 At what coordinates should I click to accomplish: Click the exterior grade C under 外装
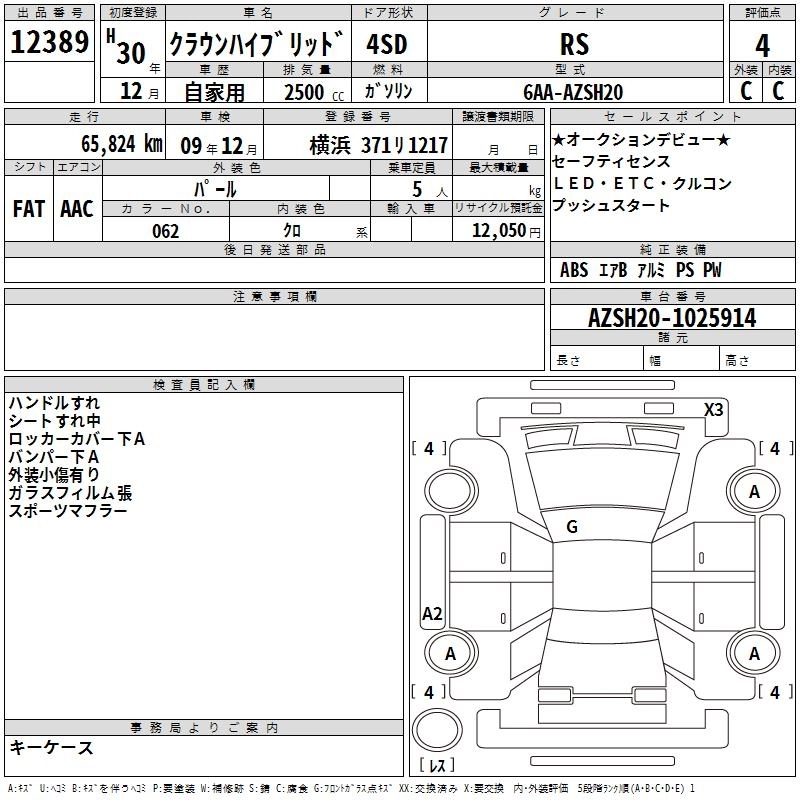tap(746, 91)
